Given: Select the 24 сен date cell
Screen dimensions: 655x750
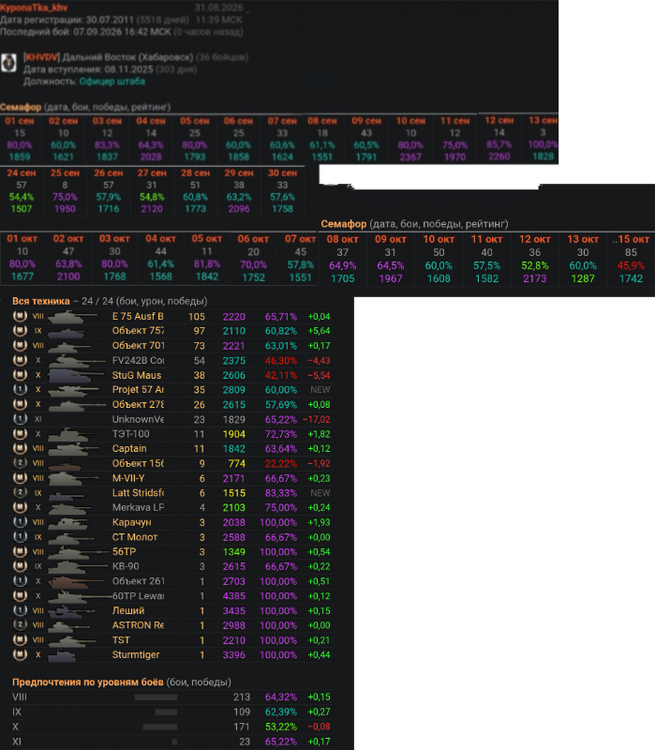Looking at the screenshot, I should (21, 173).
